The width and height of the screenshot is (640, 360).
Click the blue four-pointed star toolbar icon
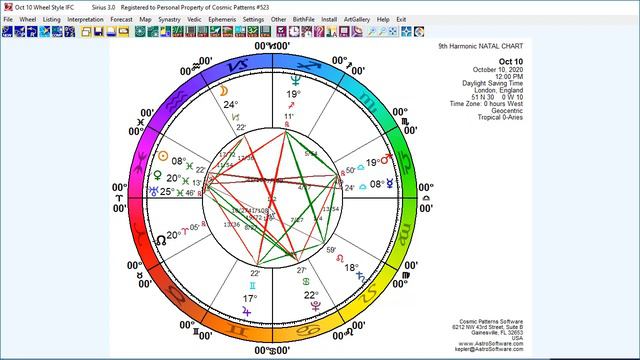406,31
